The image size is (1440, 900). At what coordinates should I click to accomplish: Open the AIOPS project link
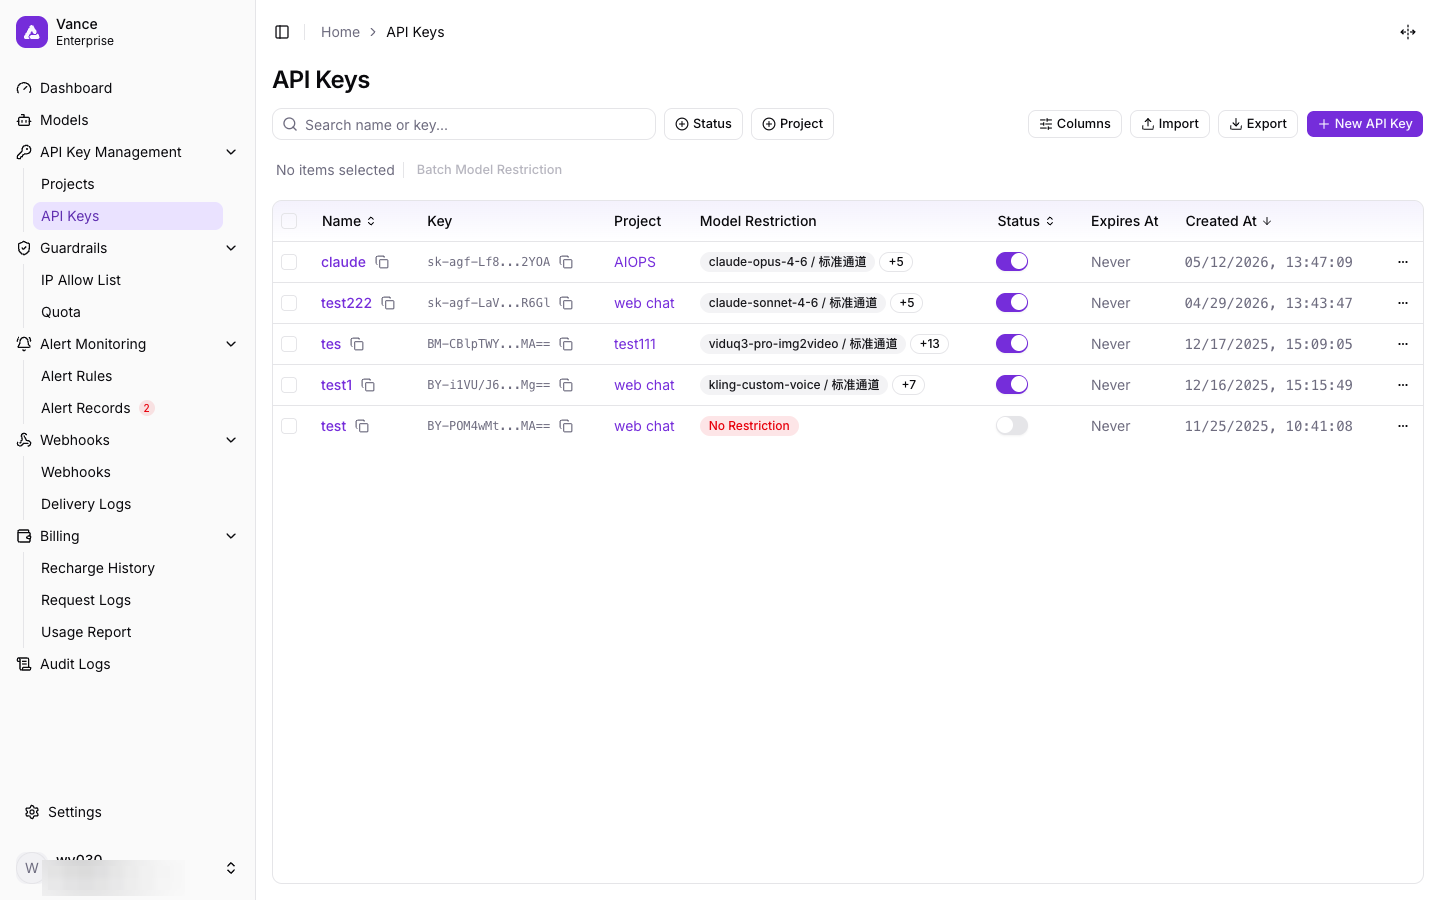tap(635, 262)
